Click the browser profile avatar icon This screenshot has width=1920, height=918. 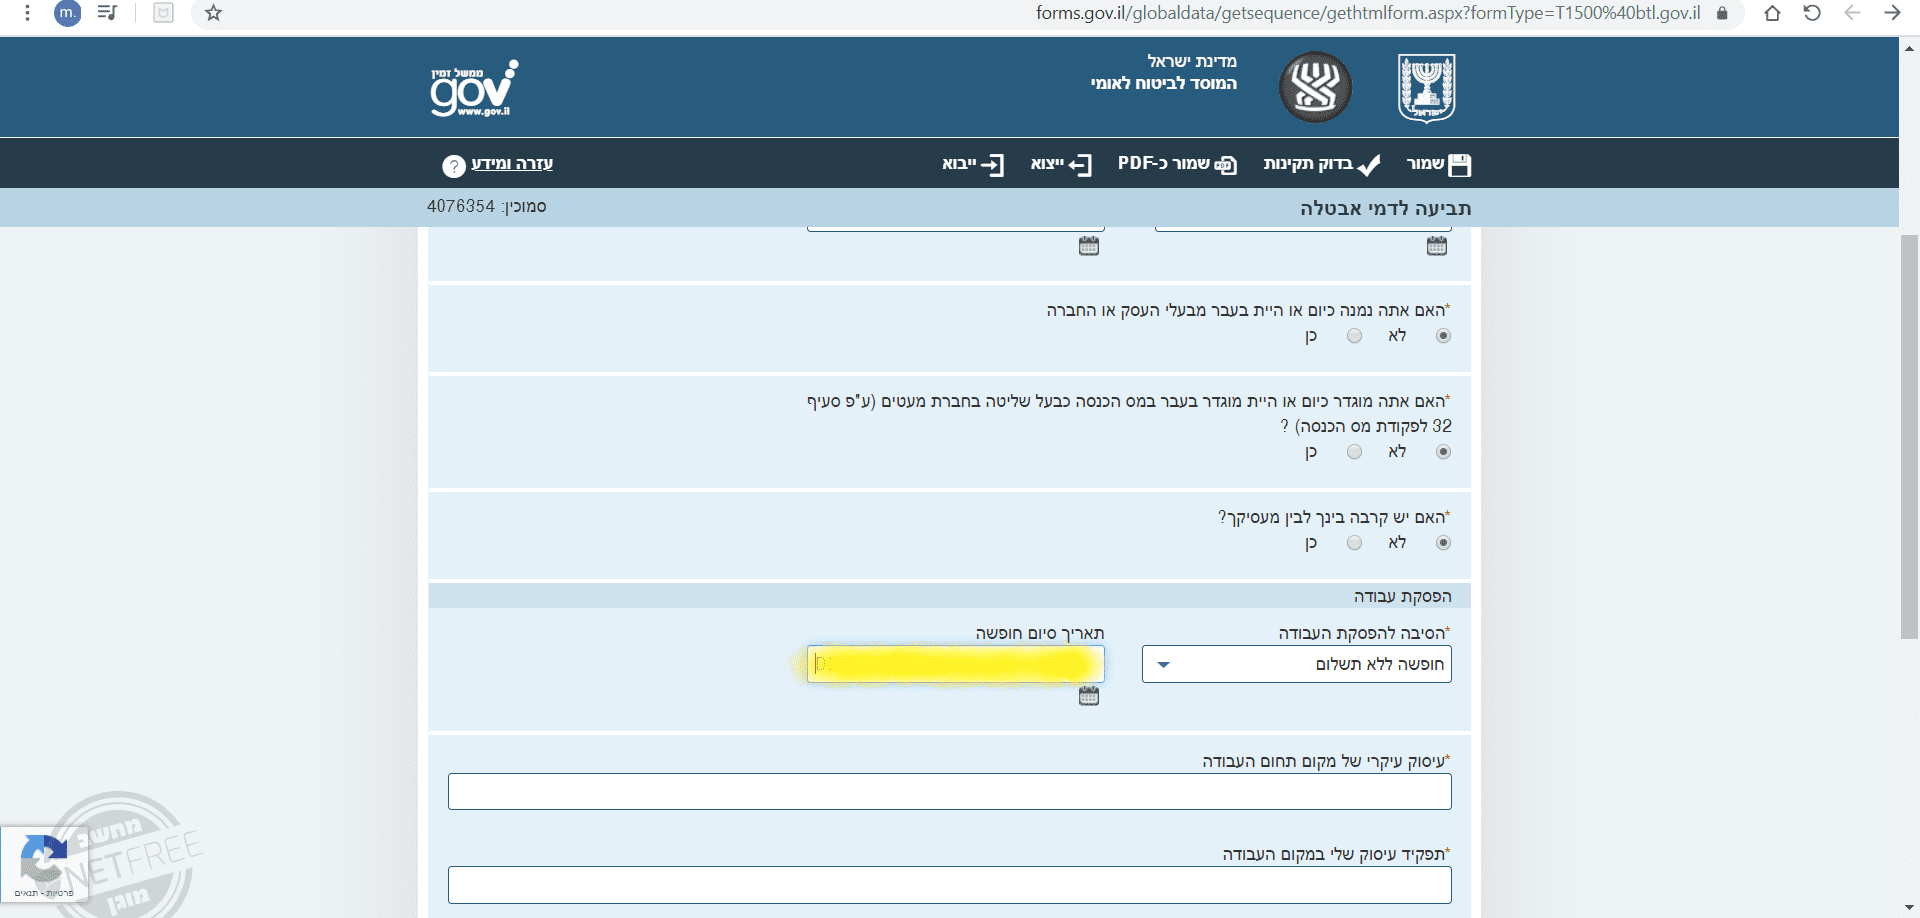click(67, 13)
